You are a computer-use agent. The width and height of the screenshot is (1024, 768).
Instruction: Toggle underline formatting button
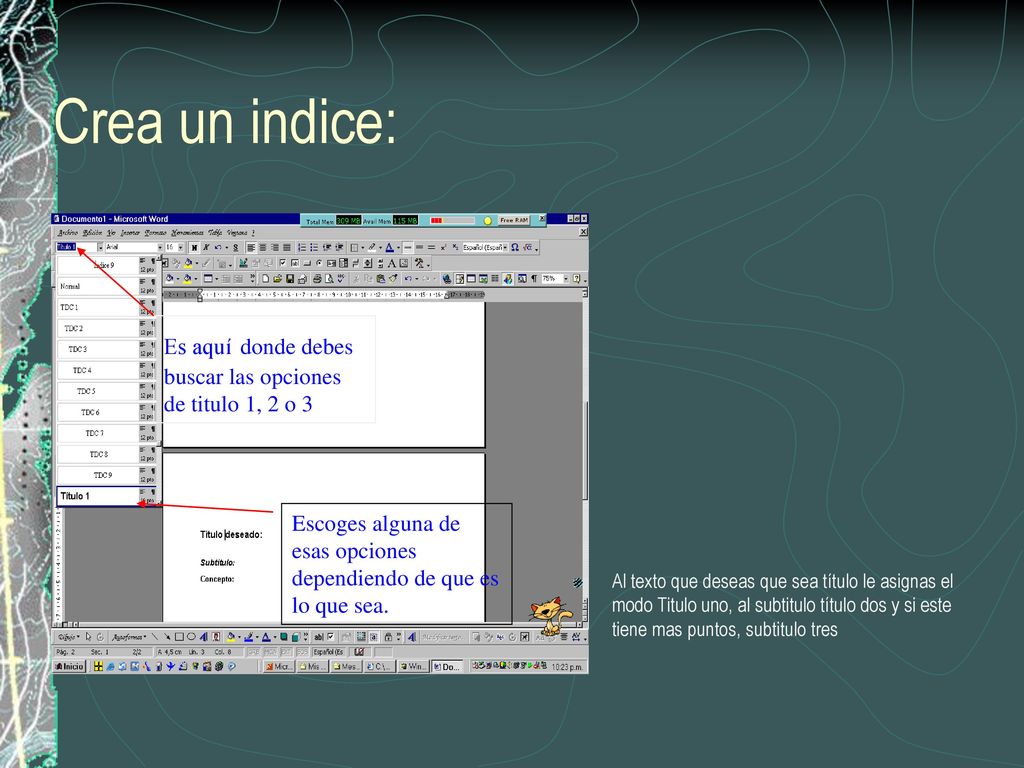pyautogui.click(x=235, y=248)
